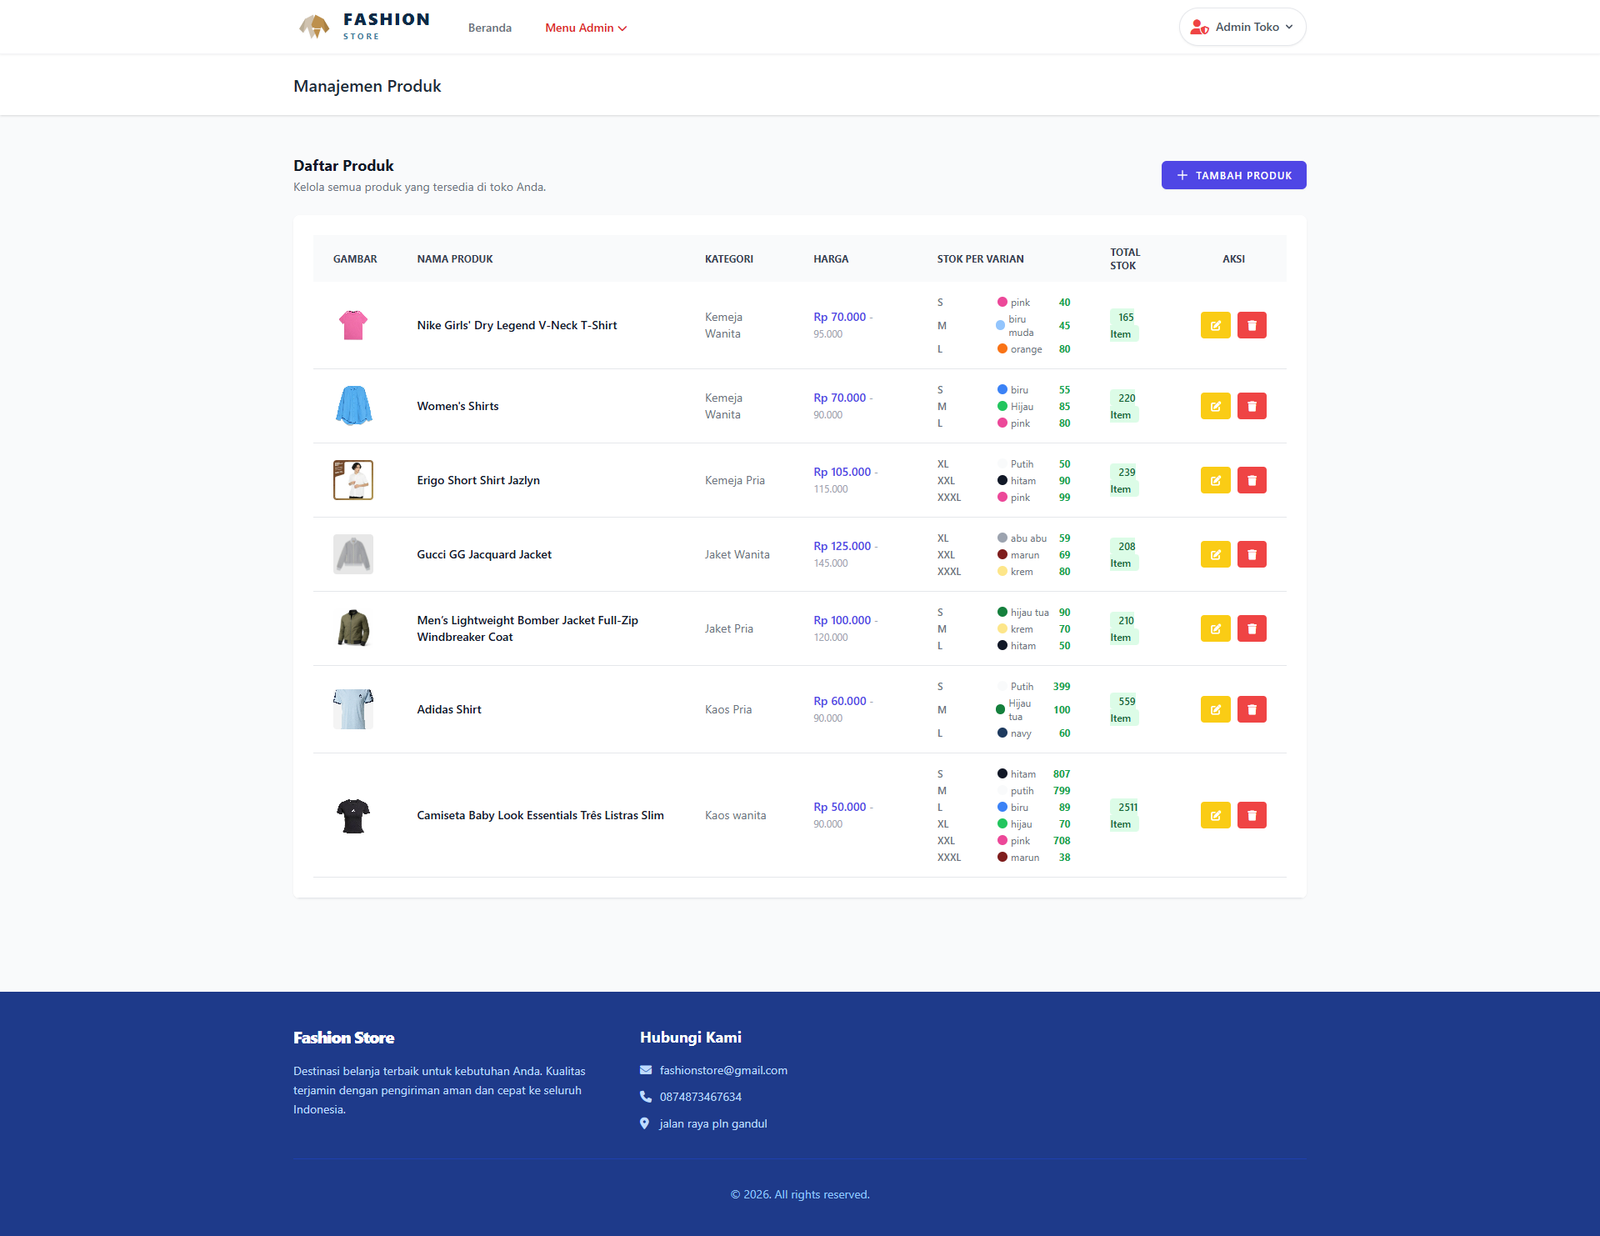Click the Adidas Shirt thumbnail
Screen dimensions: 1600x1236
353,709
